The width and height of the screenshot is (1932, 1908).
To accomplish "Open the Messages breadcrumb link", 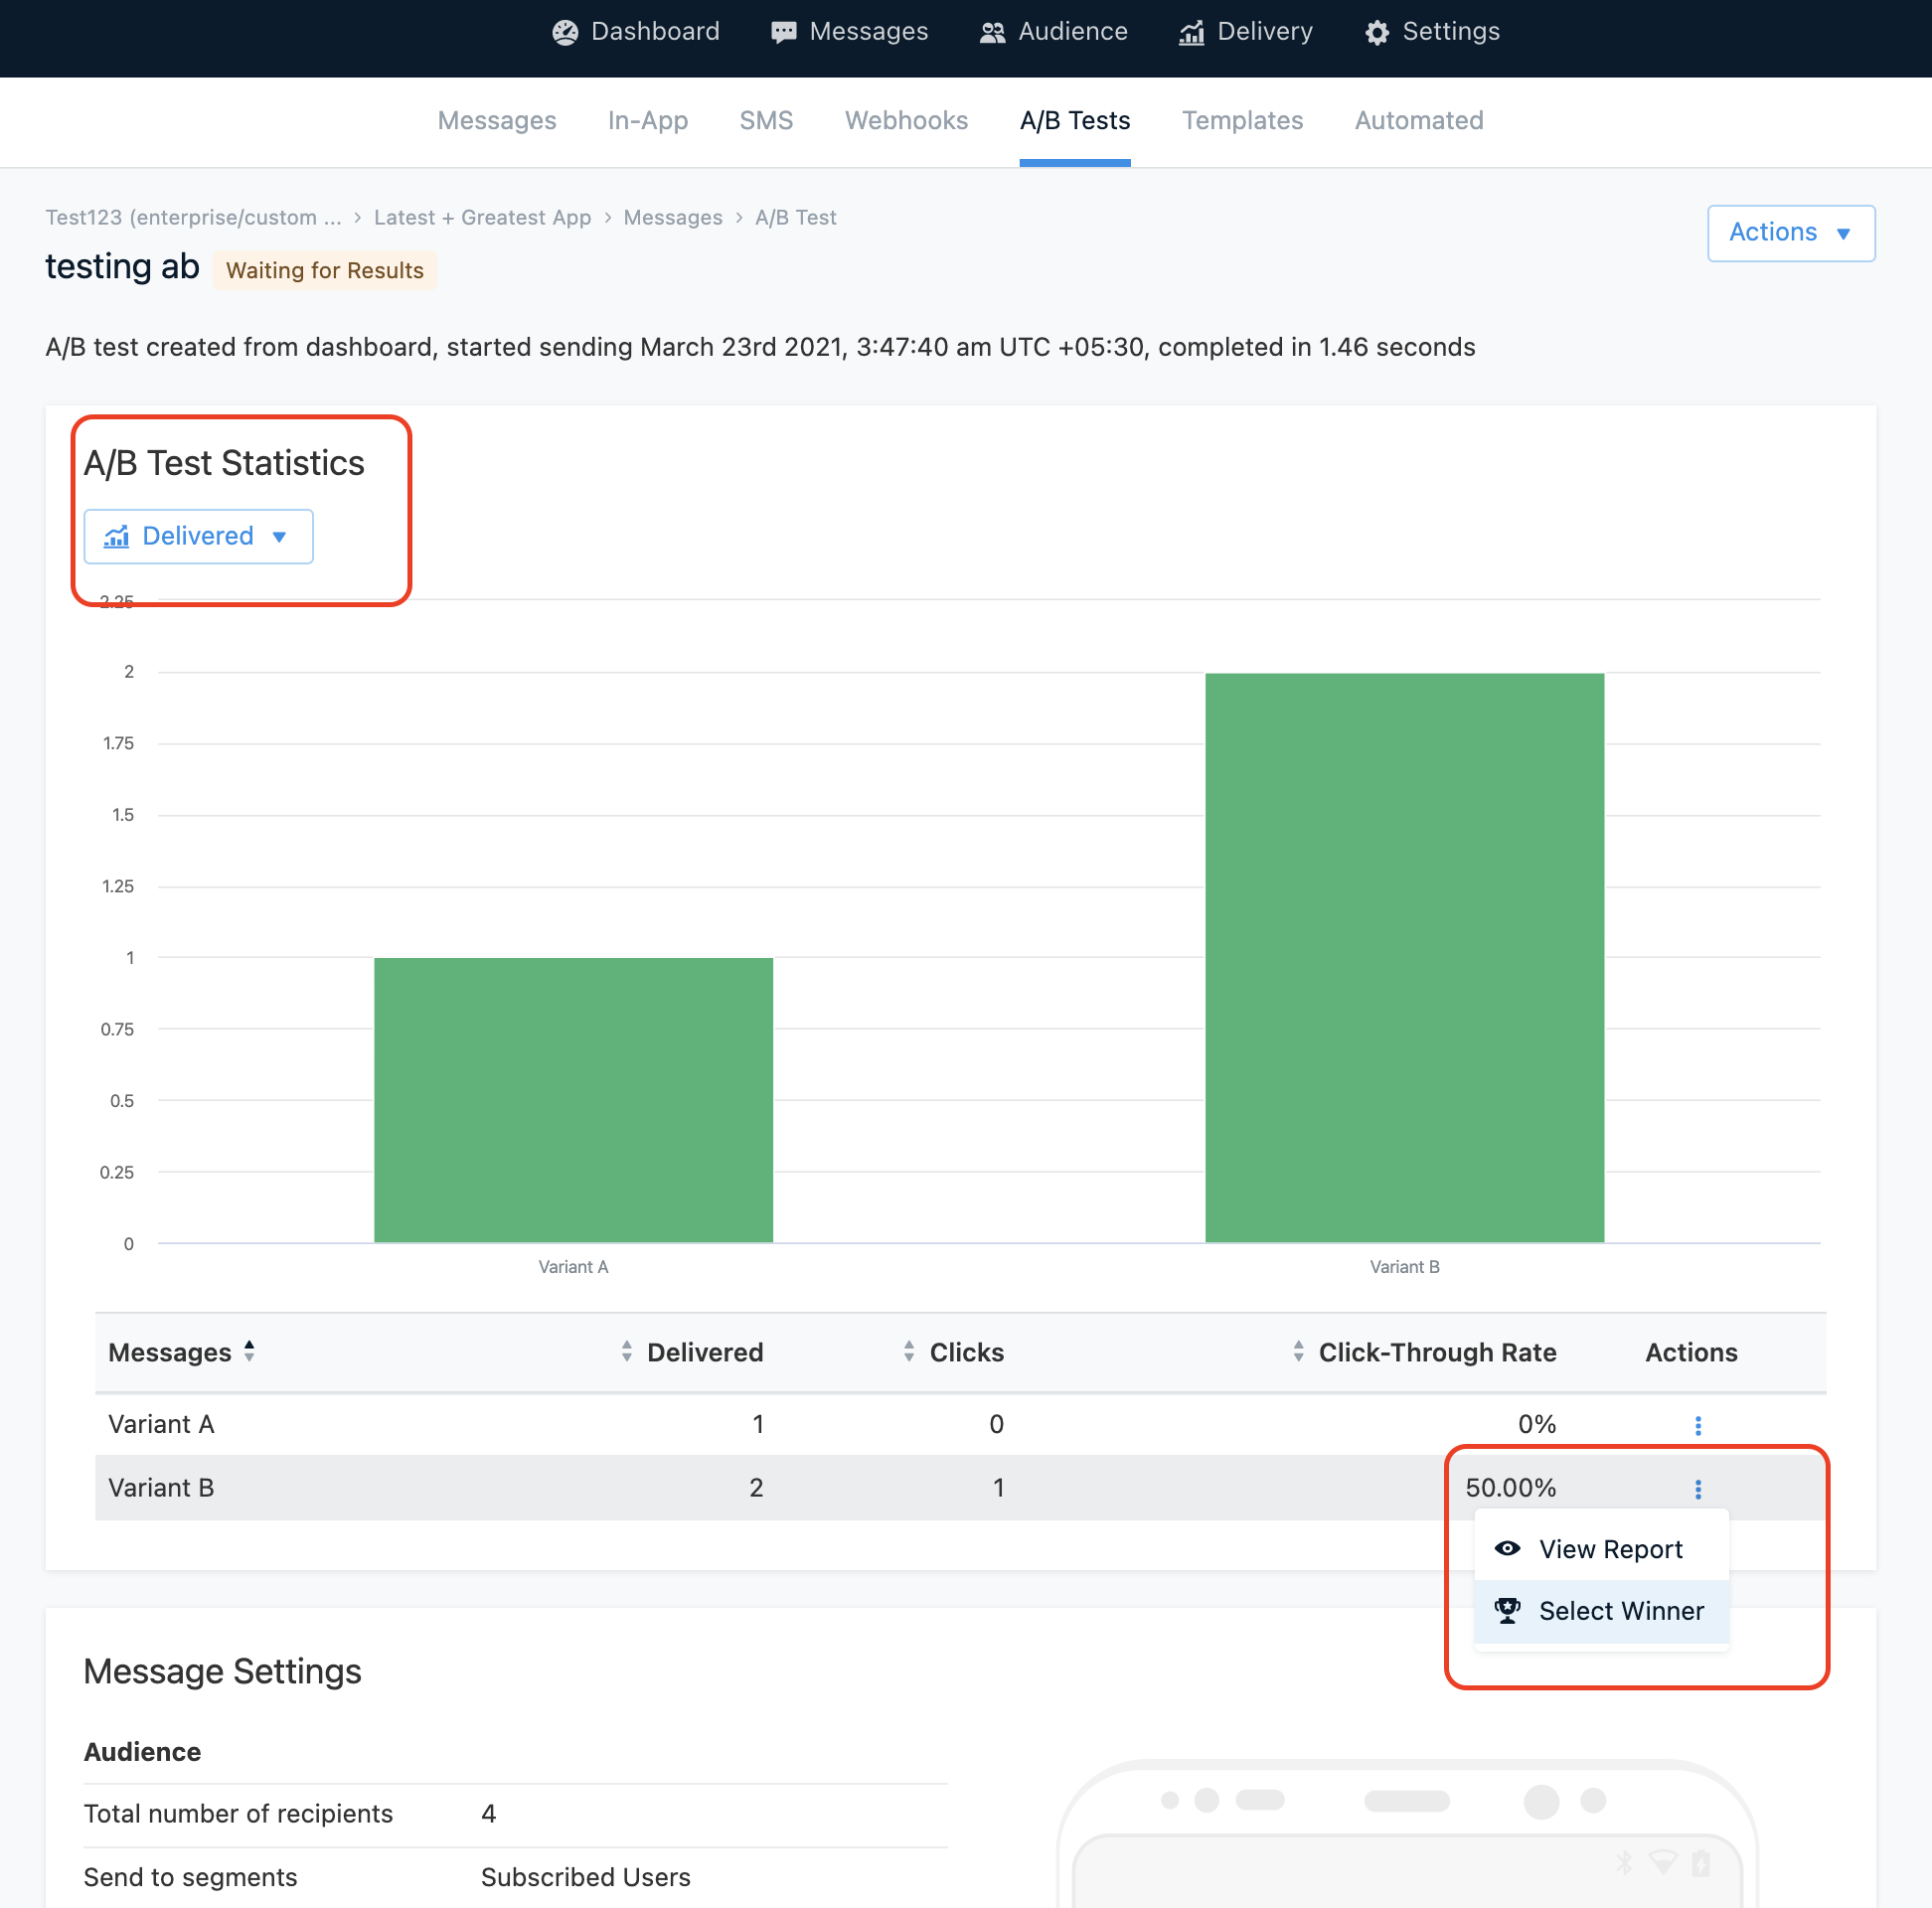I will click(672, 218).
